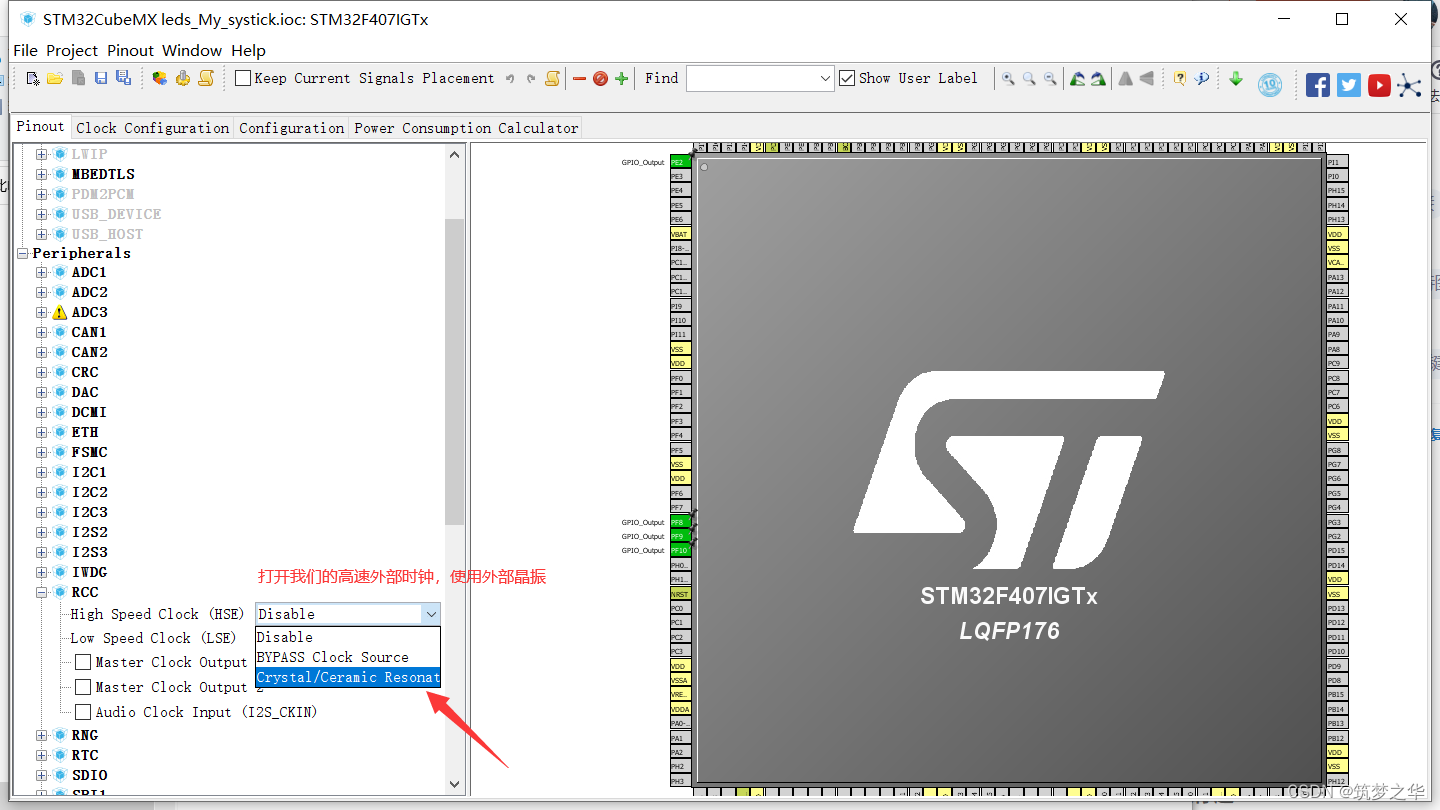Expand the ADC1 tree node
This screenshot has height=810, width=1440.
pyautogui.click(x=42, y=272)
